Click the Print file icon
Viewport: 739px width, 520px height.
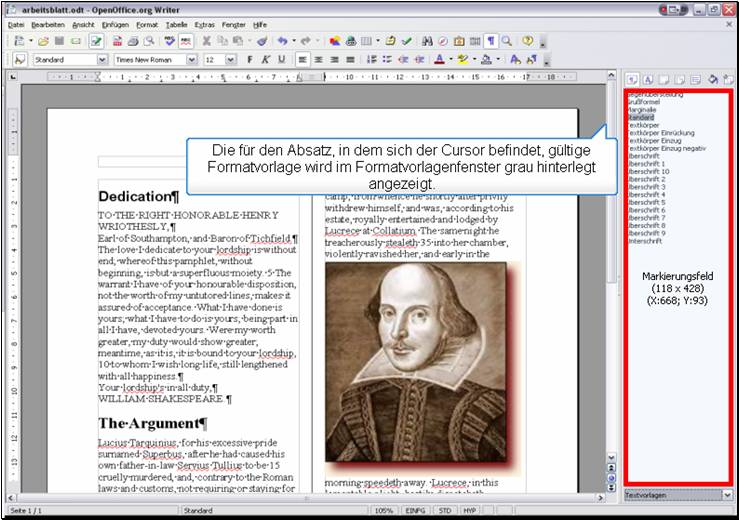pos(133,42)
